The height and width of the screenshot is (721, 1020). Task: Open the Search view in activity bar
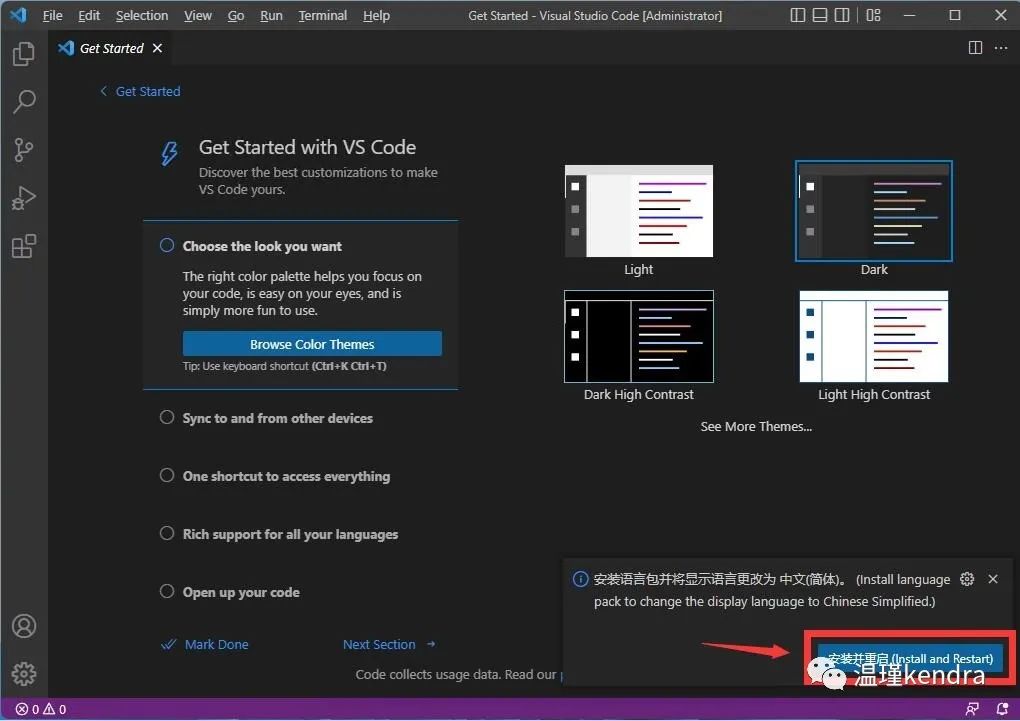tap(24, 102)
